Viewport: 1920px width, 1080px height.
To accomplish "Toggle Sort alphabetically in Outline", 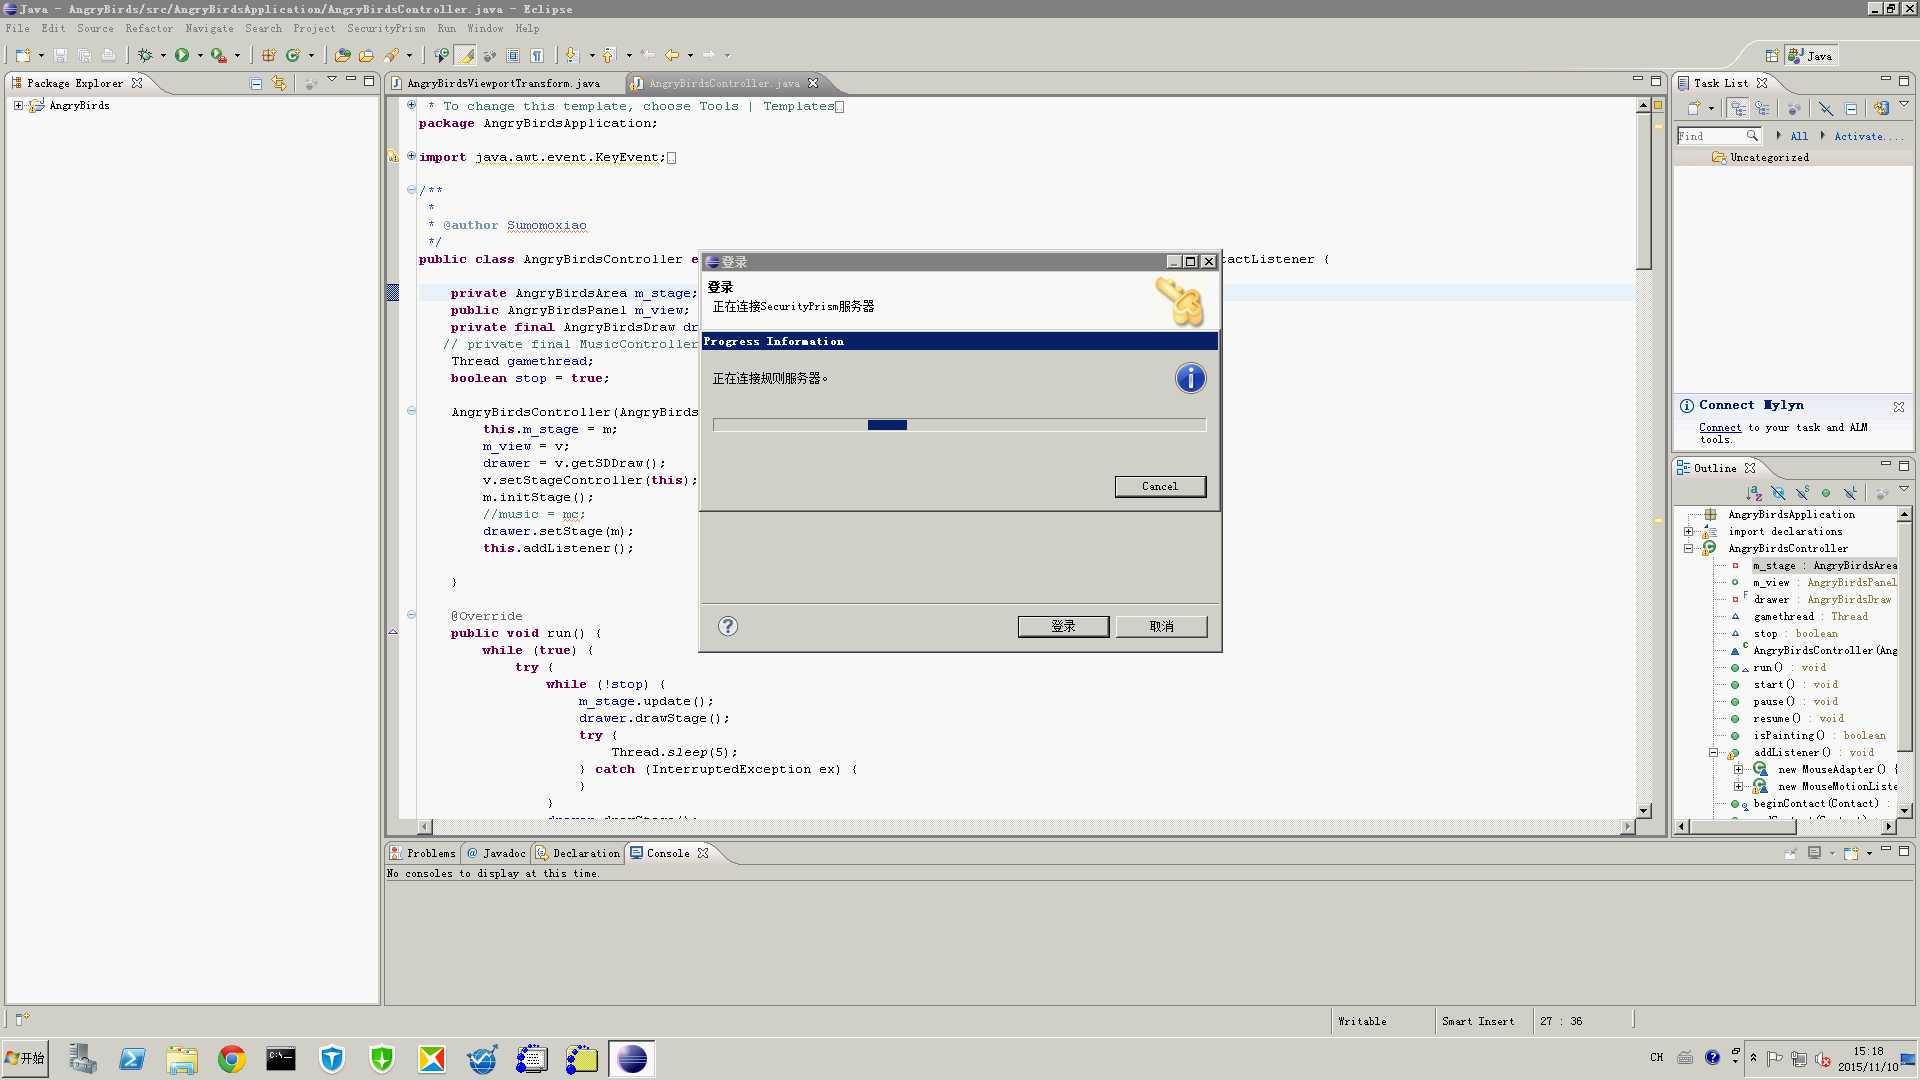I will [x=1754, y=493].
